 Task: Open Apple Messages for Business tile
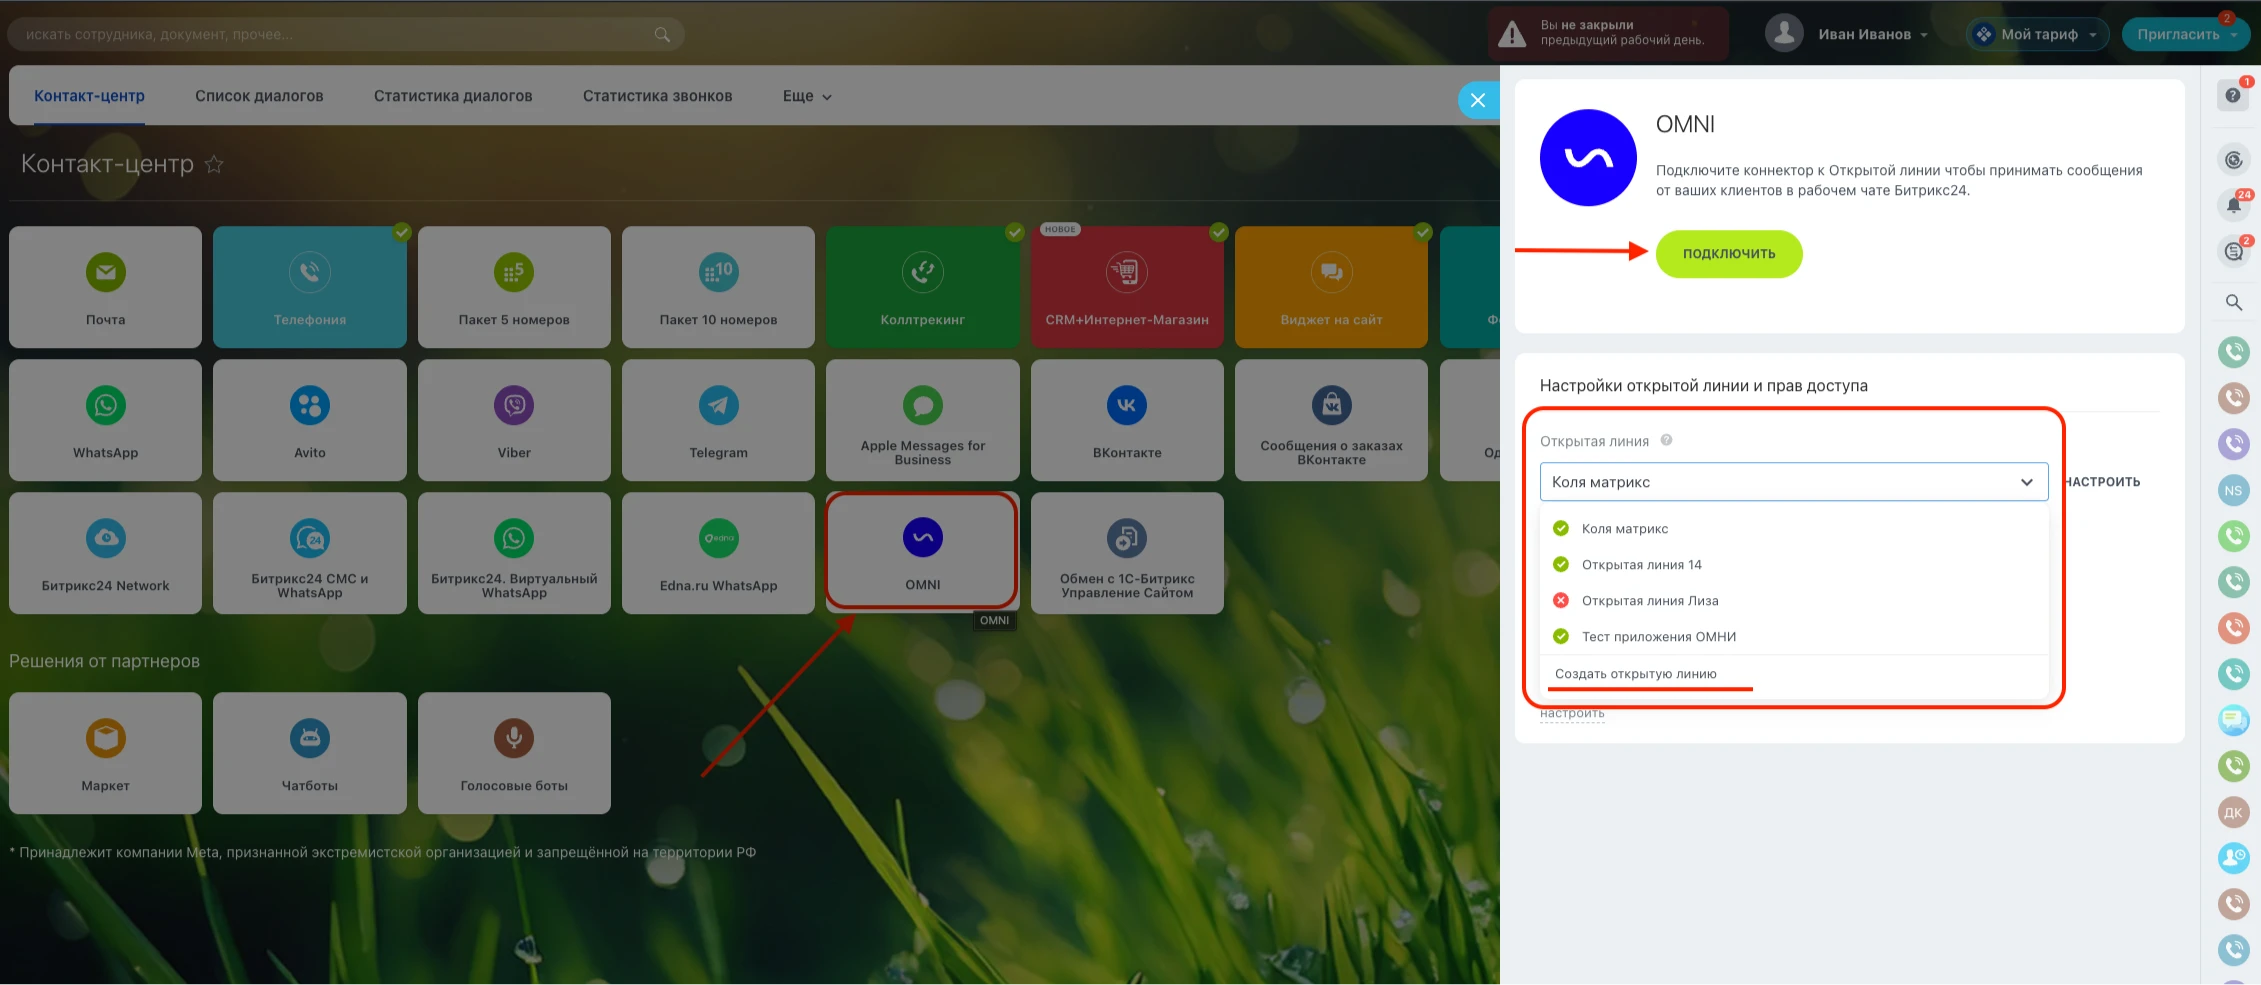point(923,420)
